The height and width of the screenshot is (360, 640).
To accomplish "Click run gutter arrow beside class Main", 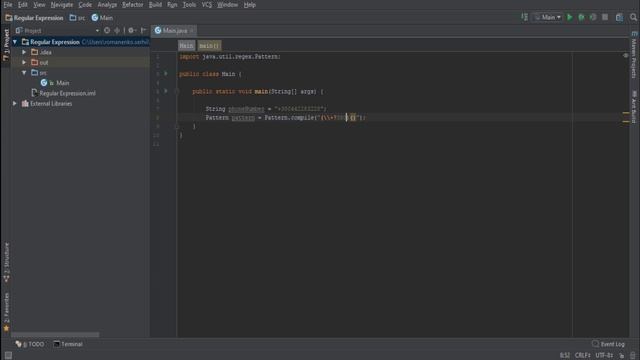I will (166, 74).
